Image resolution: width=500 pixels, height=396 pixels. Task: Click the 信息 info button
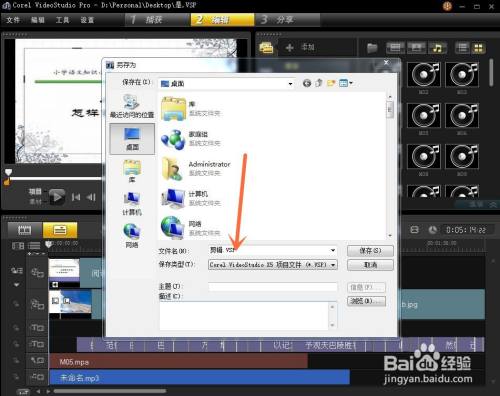pyautogui.click(x=366, y=287)
